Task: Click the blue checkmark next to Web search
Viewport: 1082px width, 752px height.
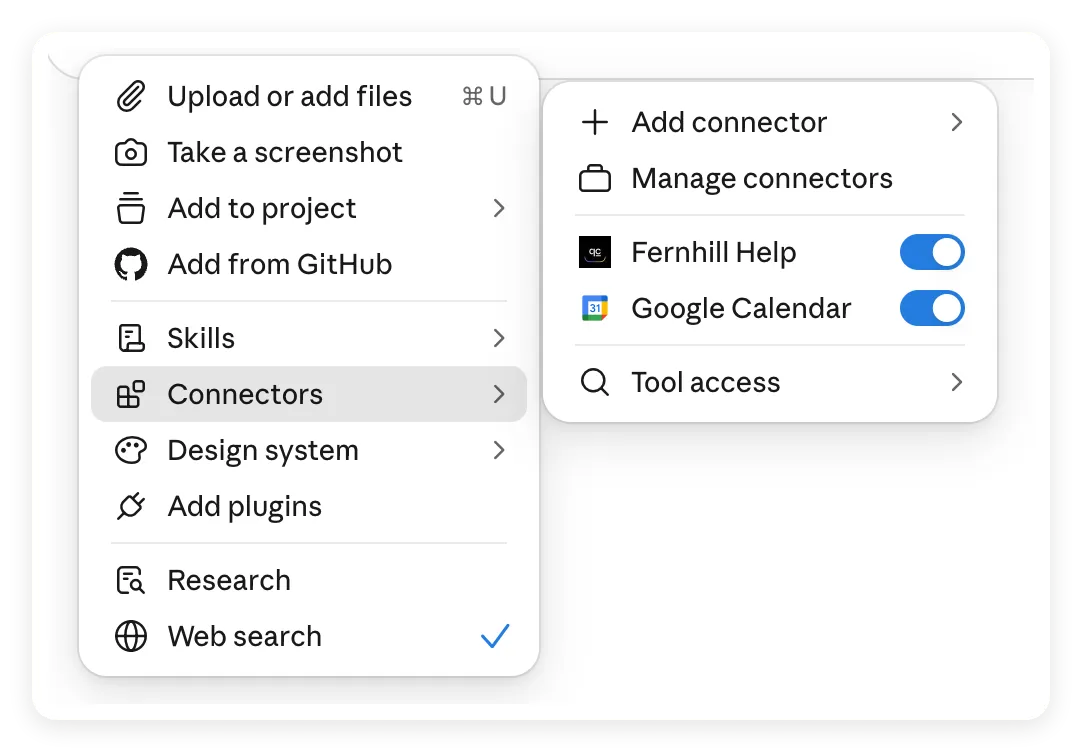Action: tap(495, 636)
